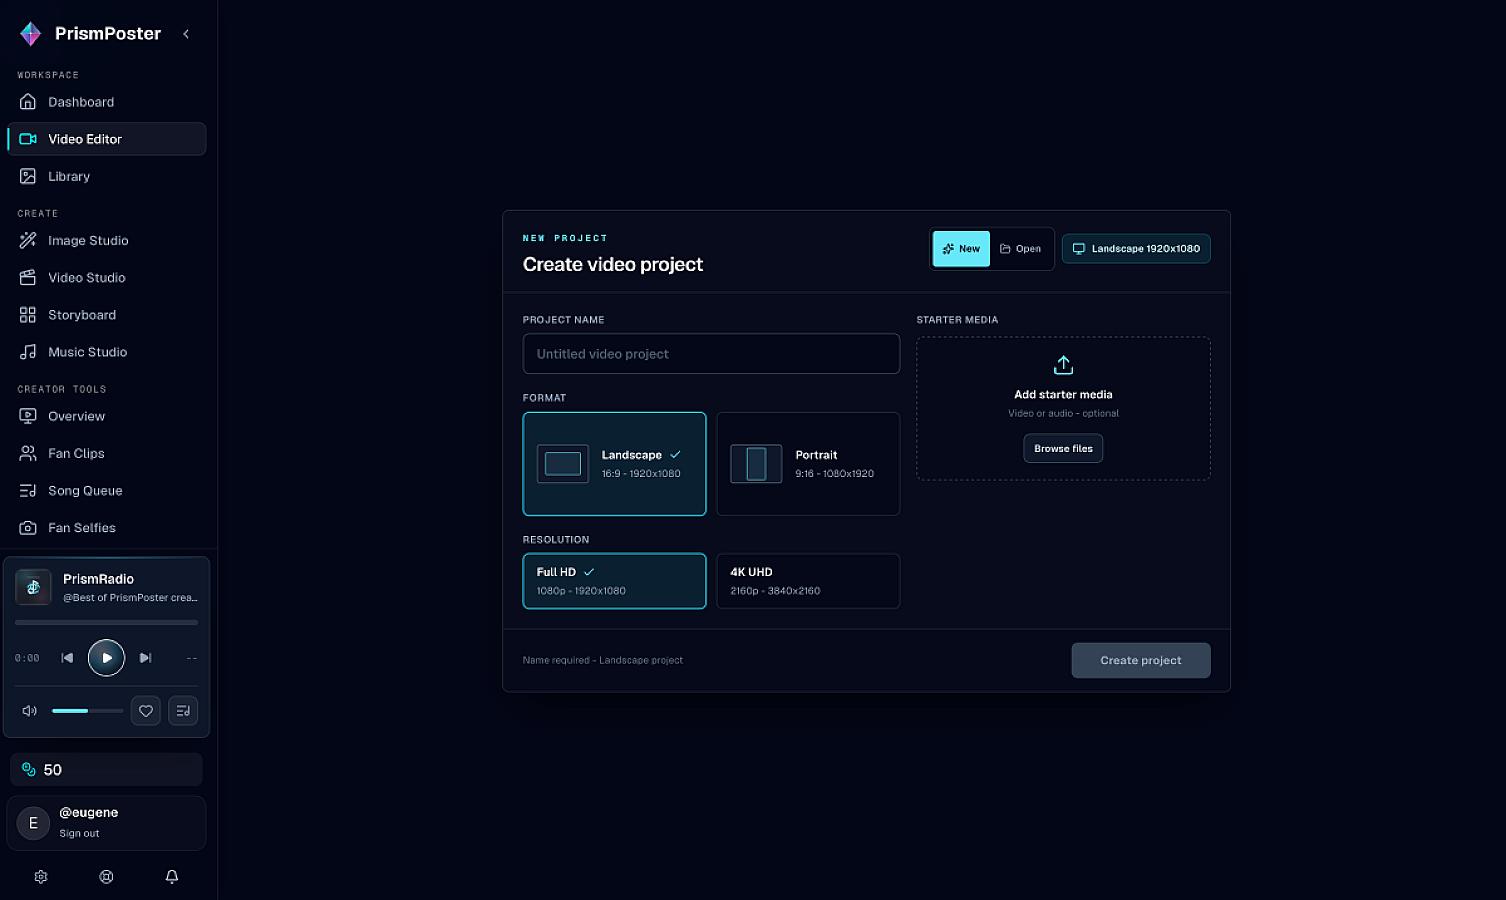Adjust the PrismRadio volume slider
Screen dimensions: 1506x900
click(88, 711)
